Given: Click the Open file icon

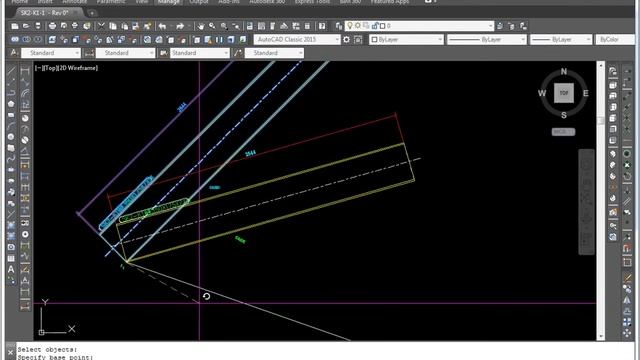Looking at the screenshot, I should pos(26,26).
